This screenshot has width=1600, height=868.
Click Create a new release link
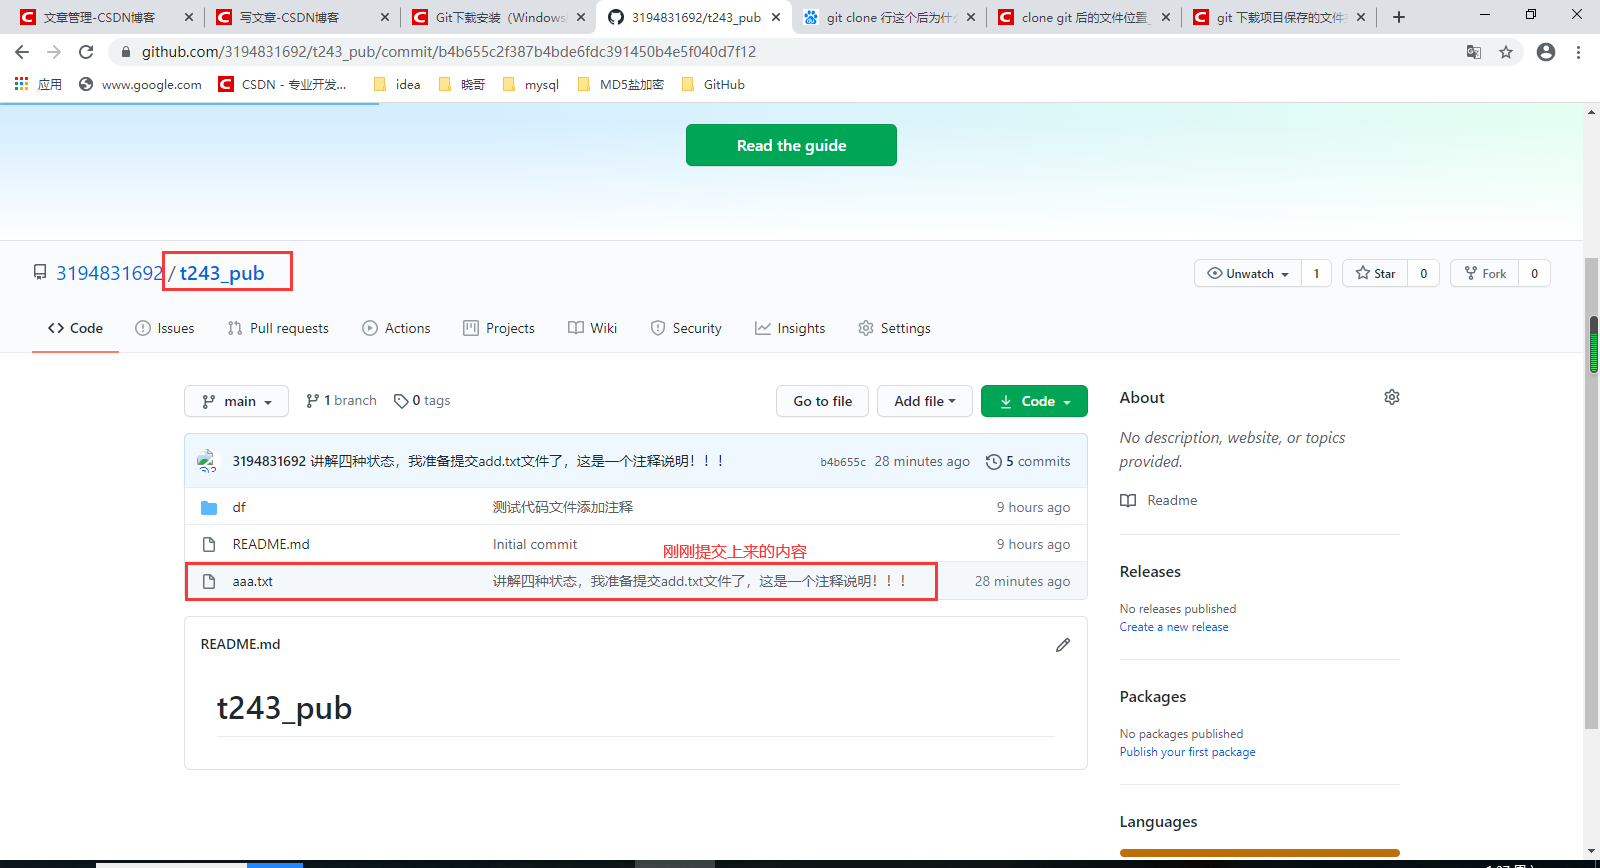click(1174, 627)
